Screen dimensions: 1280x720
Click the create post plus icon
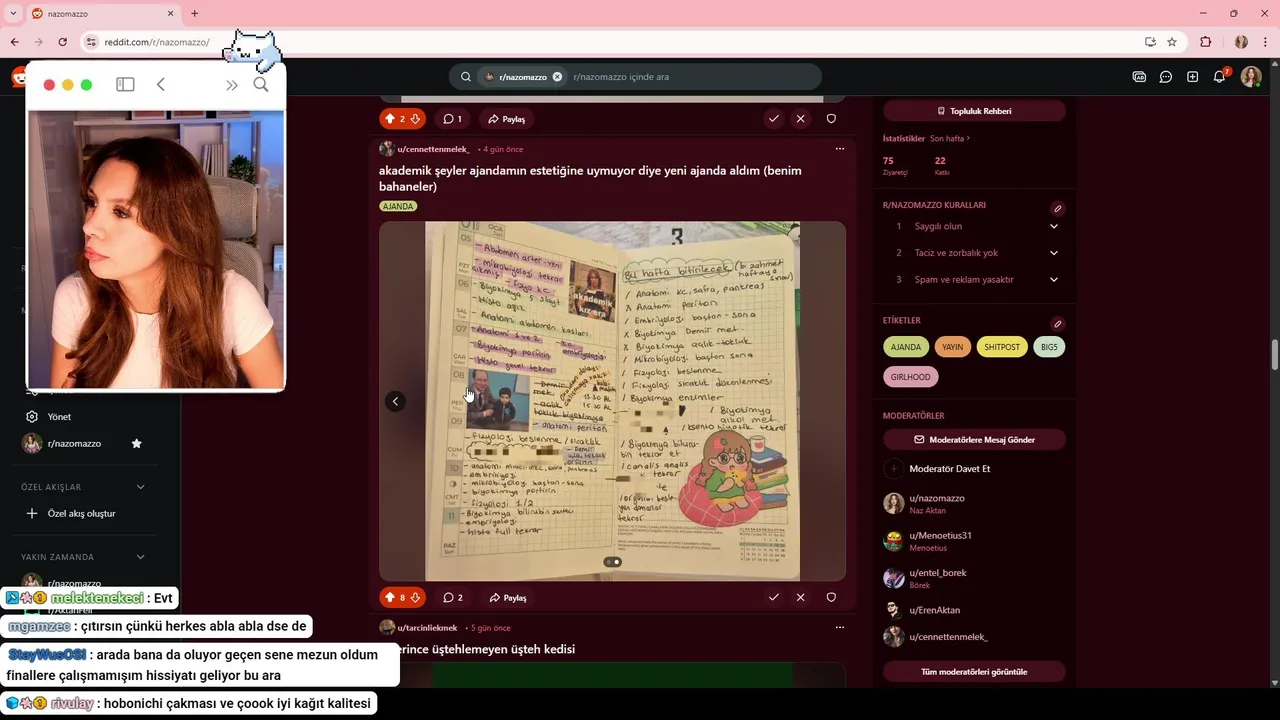pos(1192,77)
